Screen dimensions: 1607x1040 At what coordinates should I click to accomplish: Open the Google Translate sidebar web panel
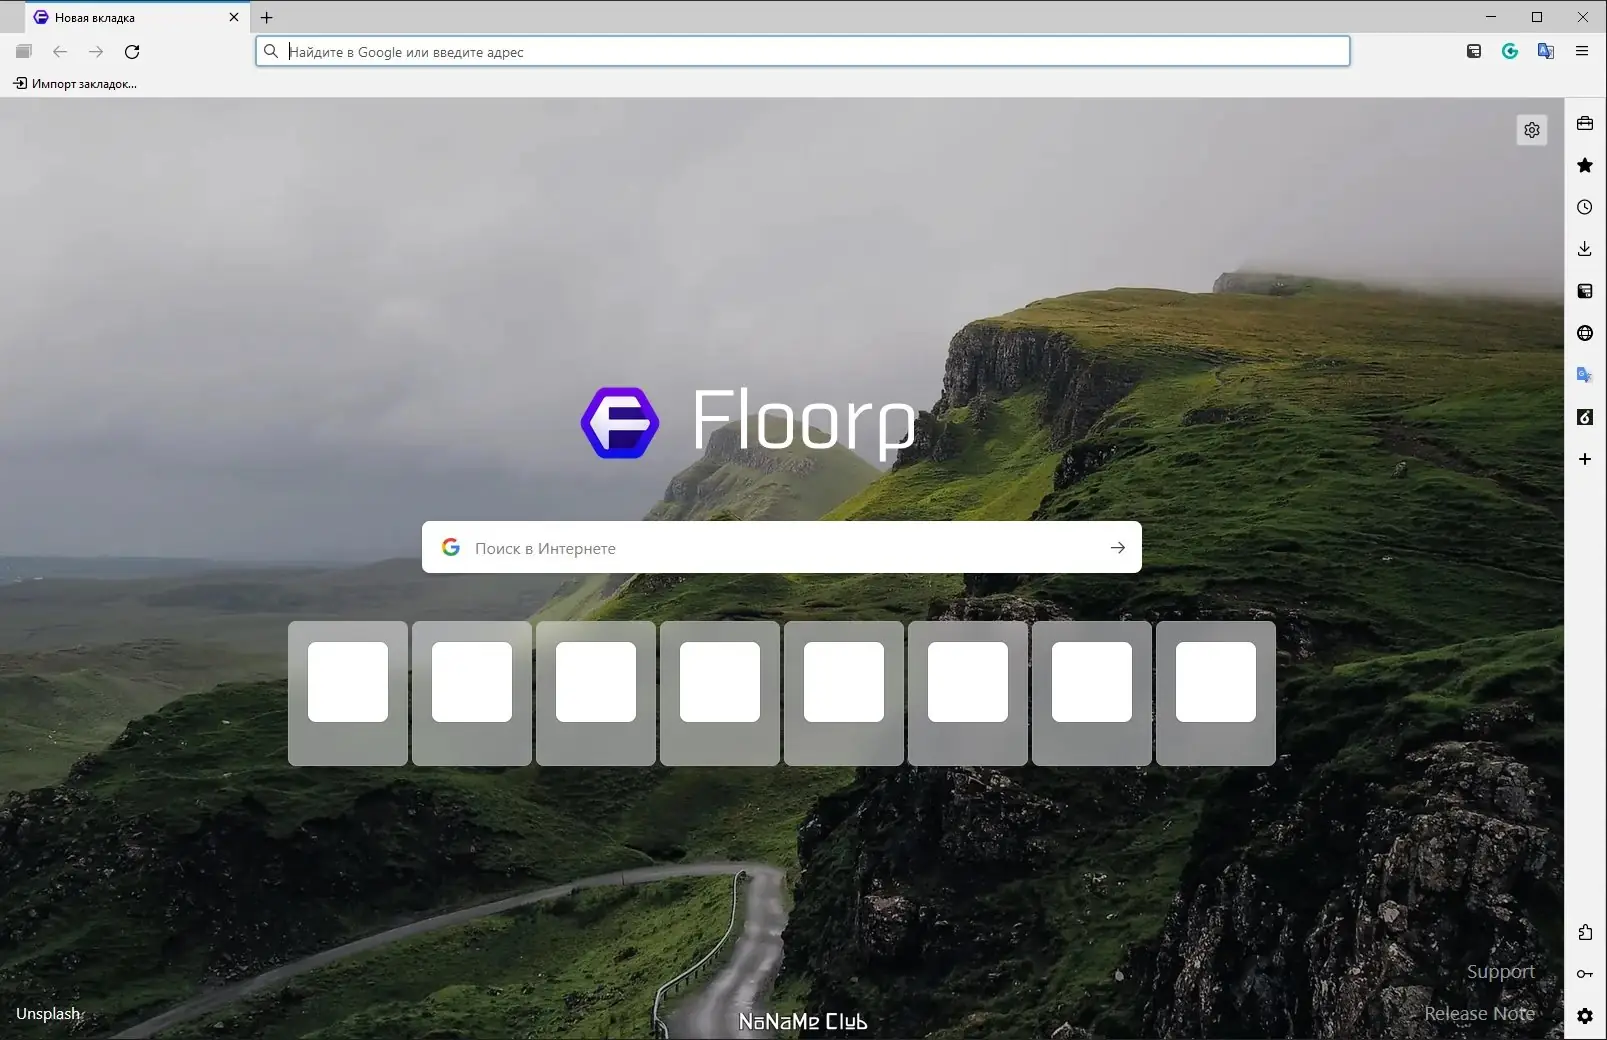click(1585, 375)
